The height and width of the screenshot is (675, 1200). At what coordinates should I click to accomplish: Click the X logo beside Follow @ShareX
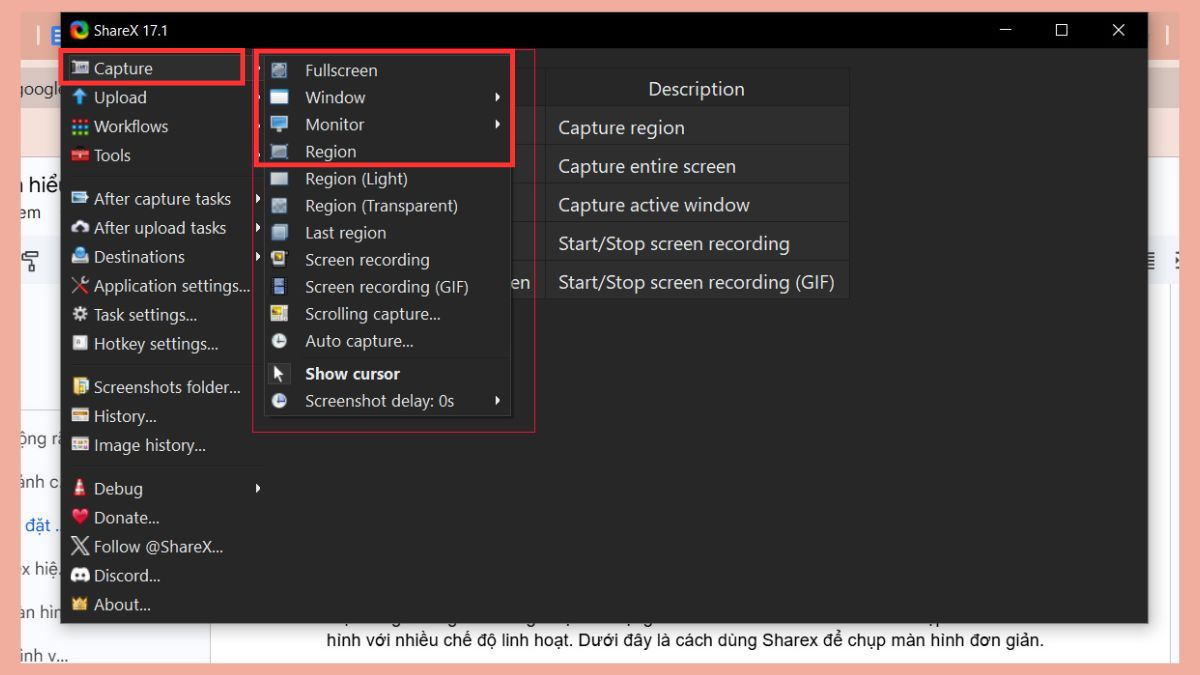click(80, 547)
